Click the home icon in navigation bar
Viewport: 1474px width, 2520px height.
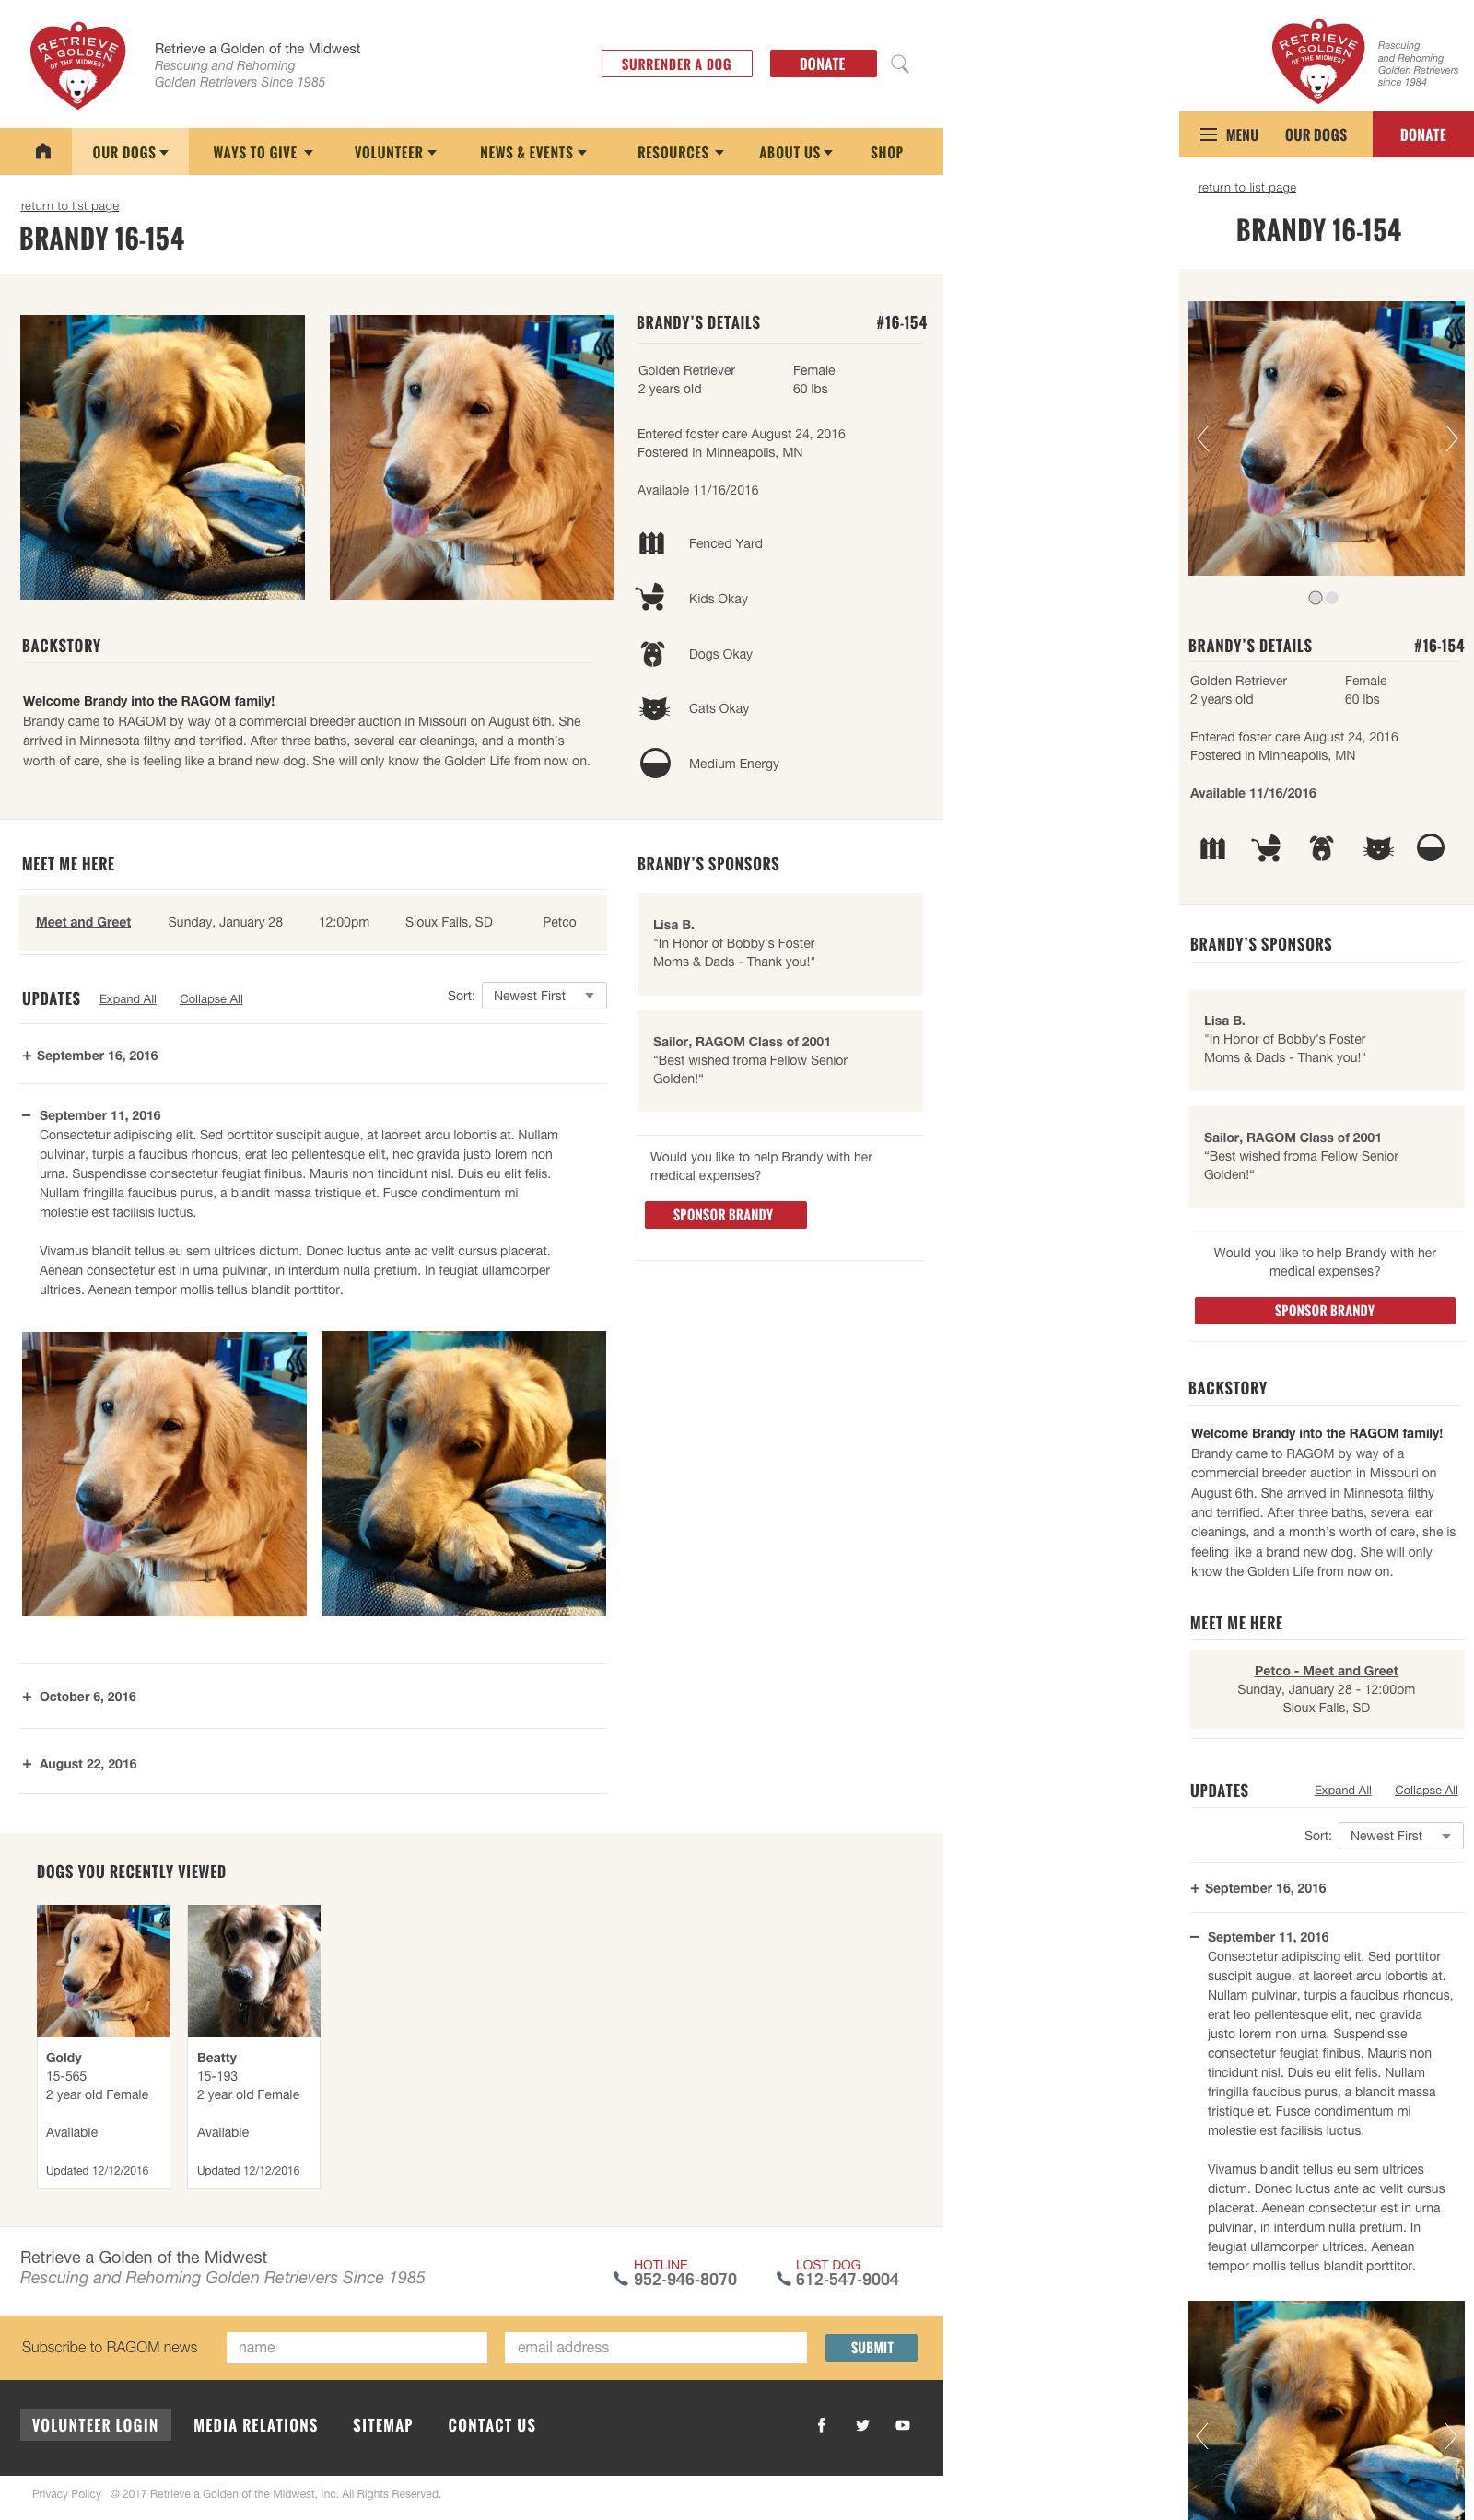point(43,151)
